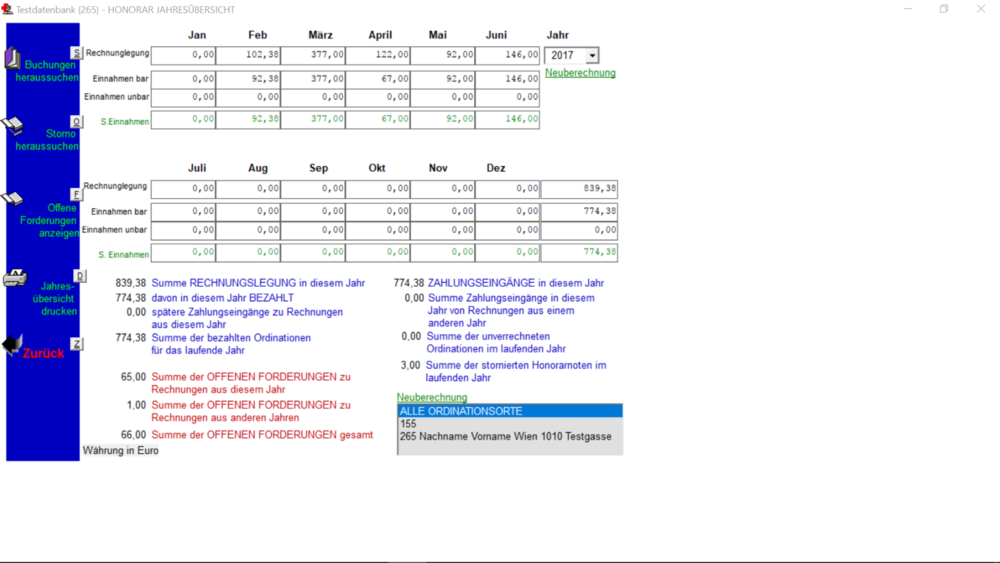Screen dimensions: 1000x563
Task: Click text Summe der OFFENEN FORDERUNGEN gesamt
Action: point(262,435)
